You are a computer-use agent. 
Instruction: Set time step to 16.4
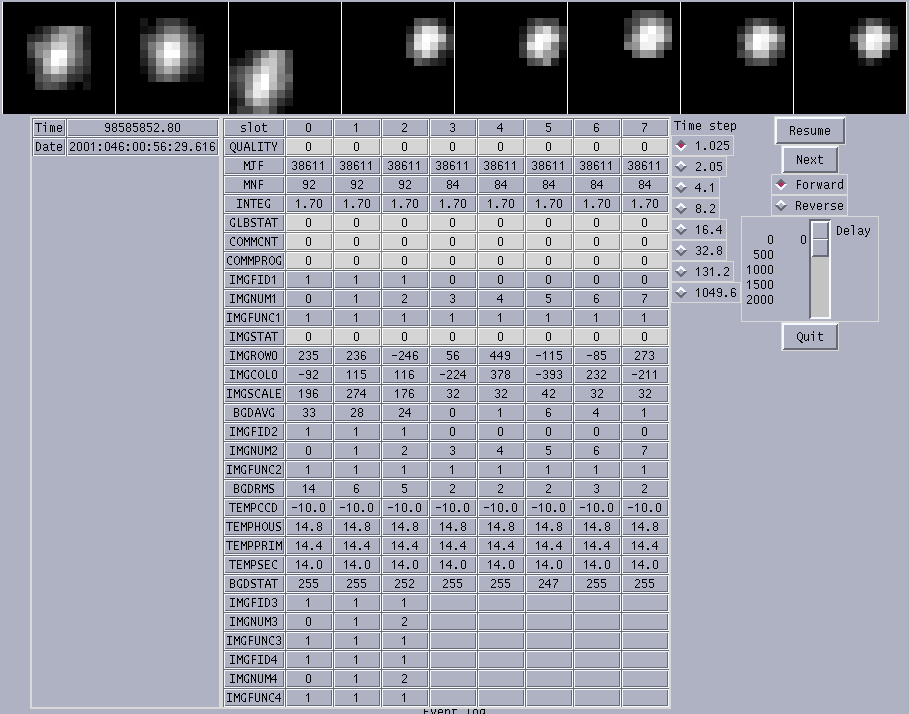tap(699, 230)
